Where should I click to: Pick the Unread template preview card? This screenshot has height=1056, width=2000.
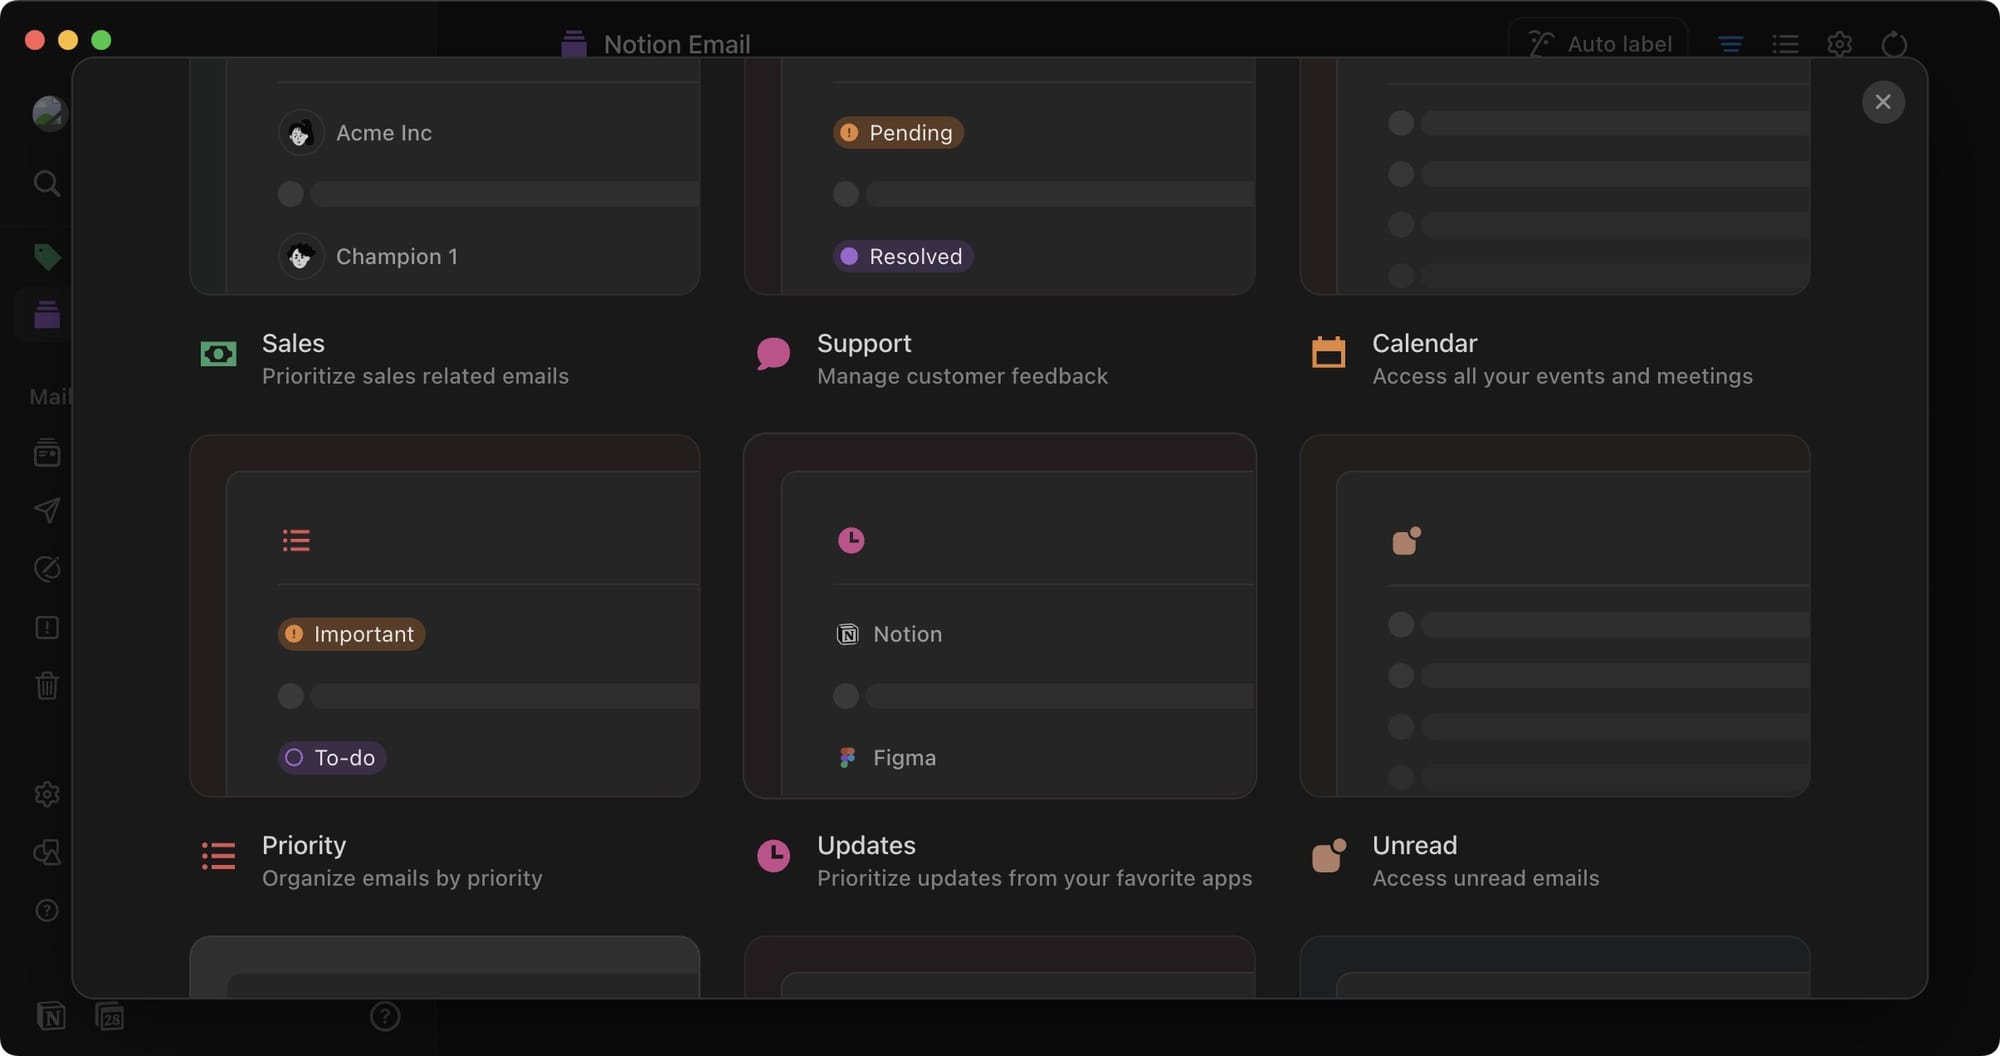tap(1555, 616)
